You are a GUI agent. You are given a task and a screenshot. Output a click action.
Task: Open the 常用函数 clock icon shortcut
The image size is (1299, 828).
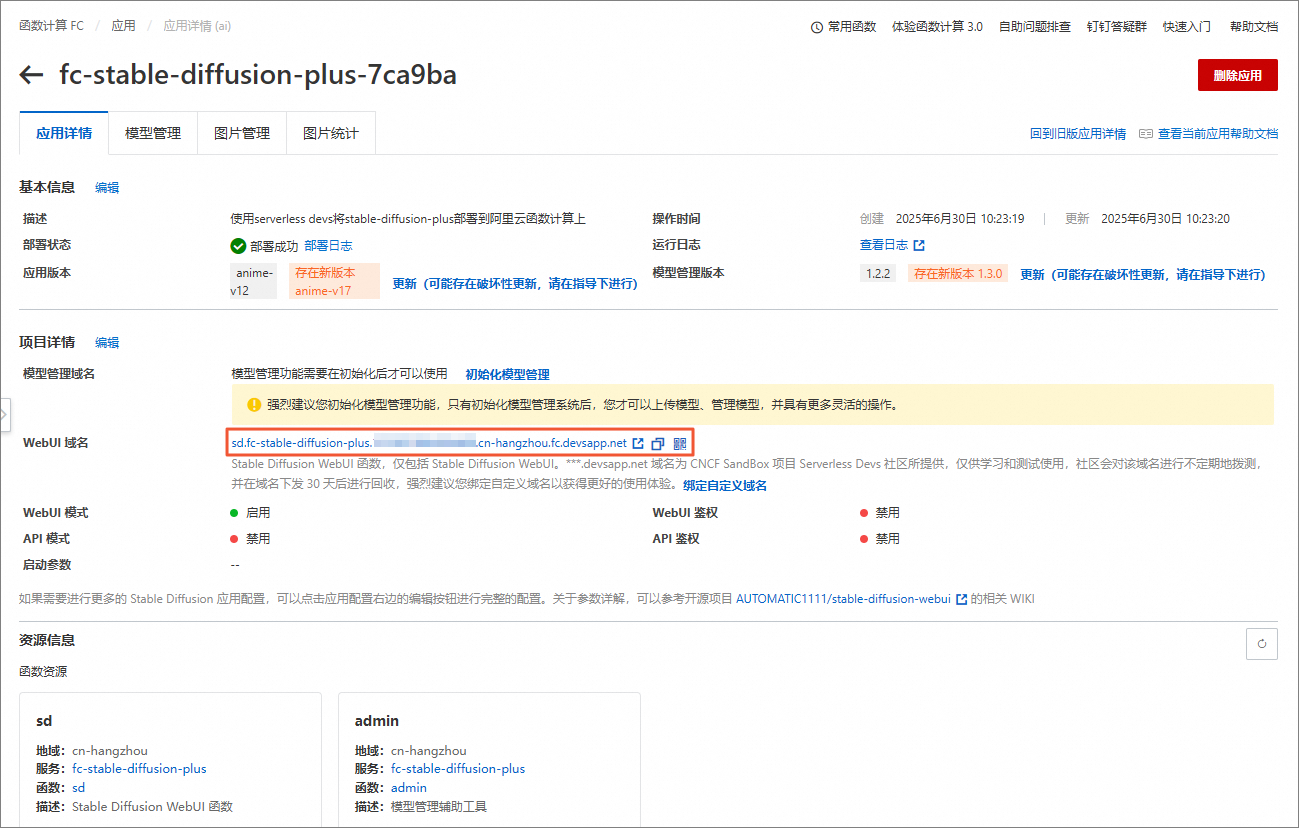click(x=817, y=27)
